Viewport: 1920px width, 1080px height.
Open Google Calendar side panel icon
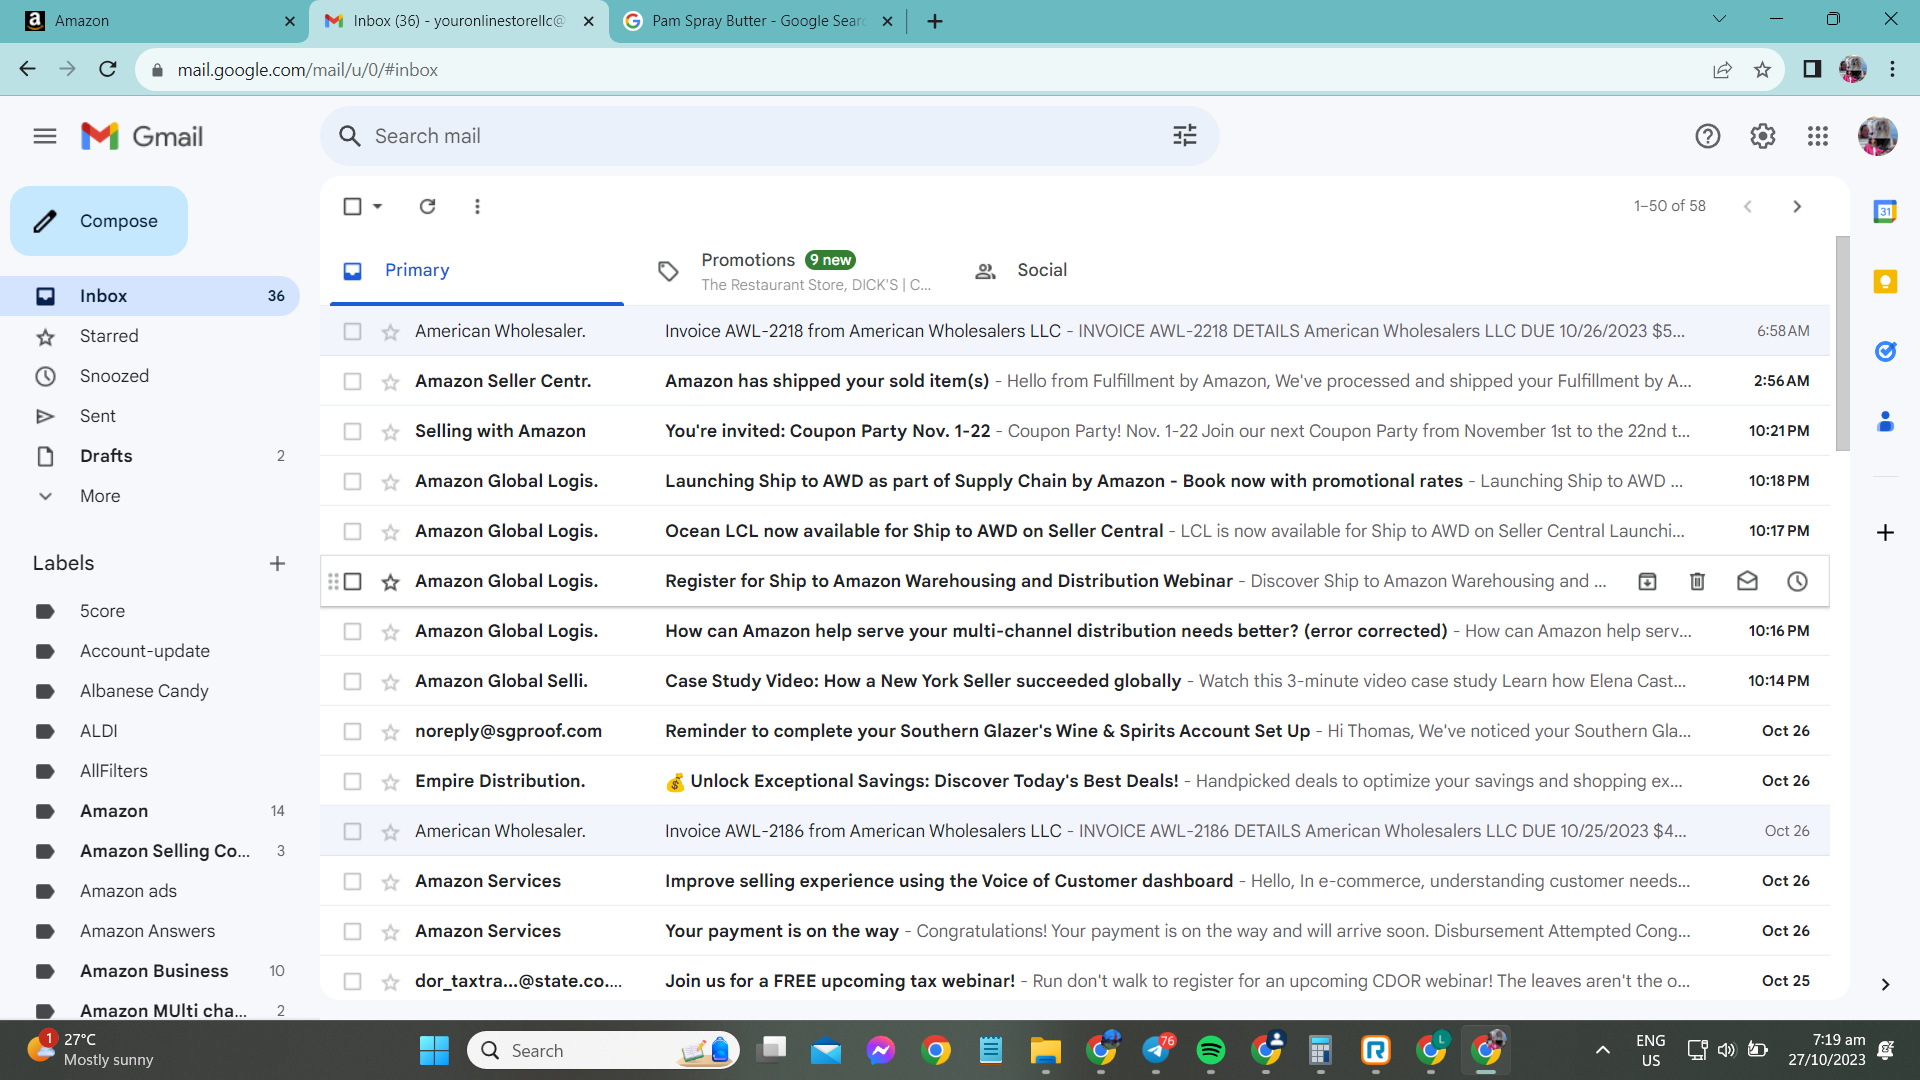[x=1885, y=211]
